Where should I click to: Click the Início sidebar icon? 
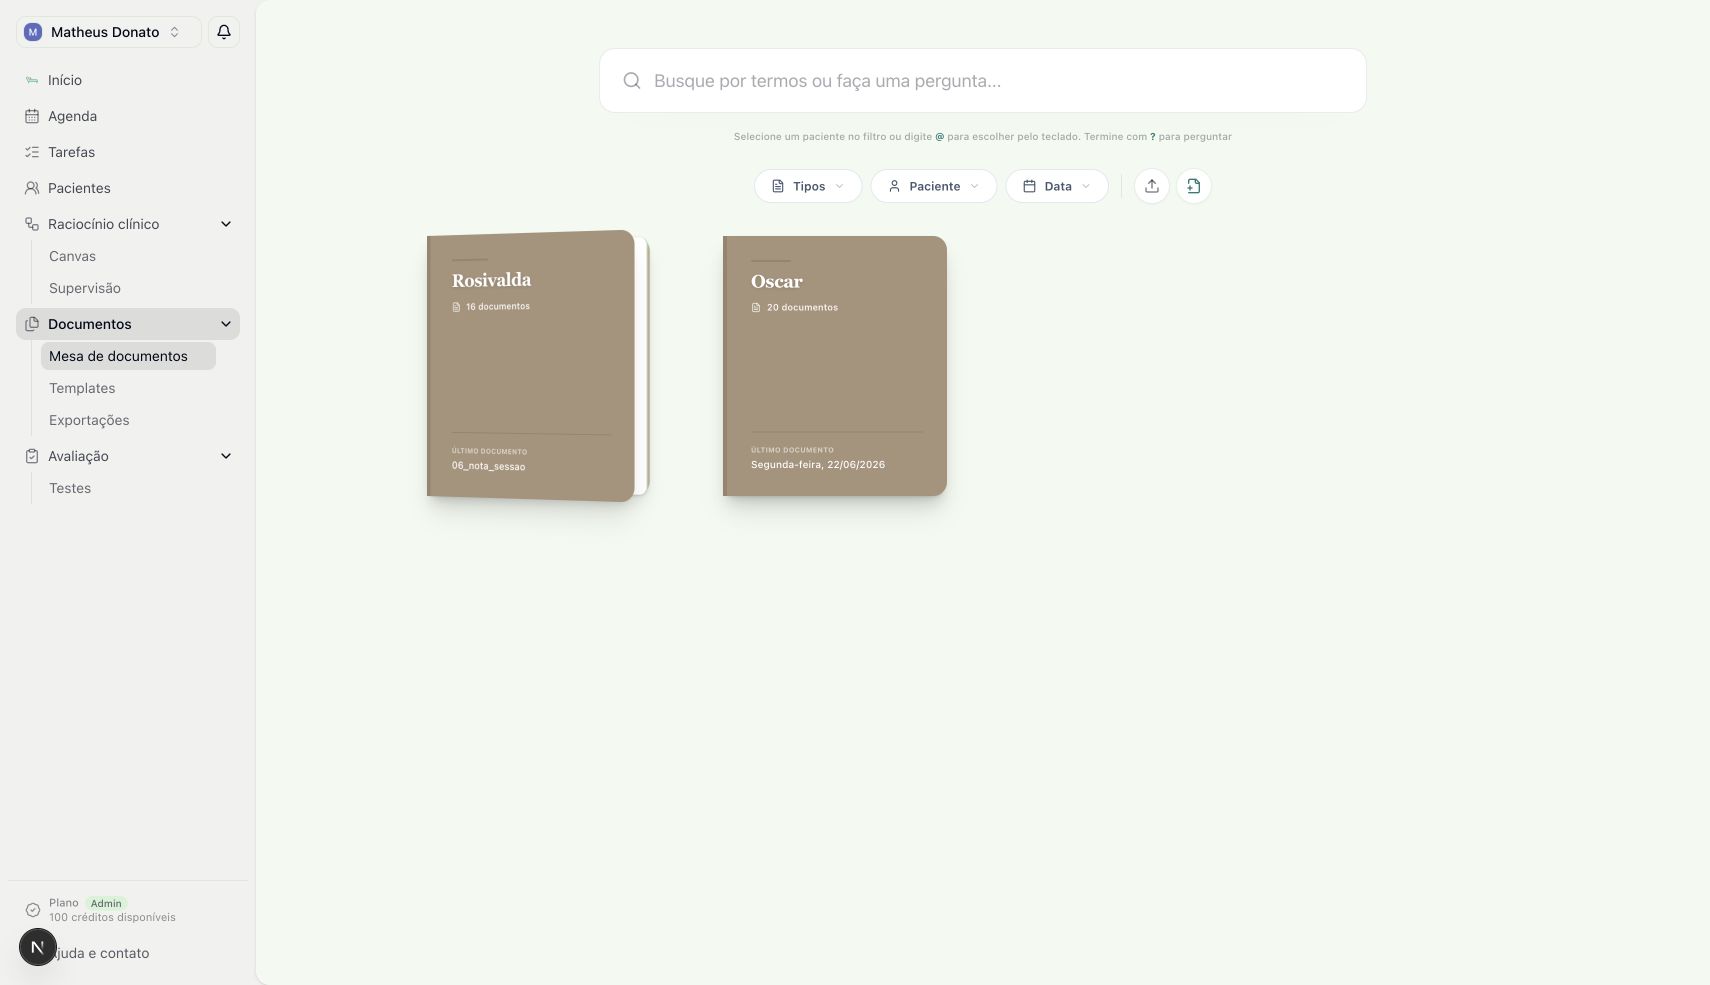[x=32, y=80]
